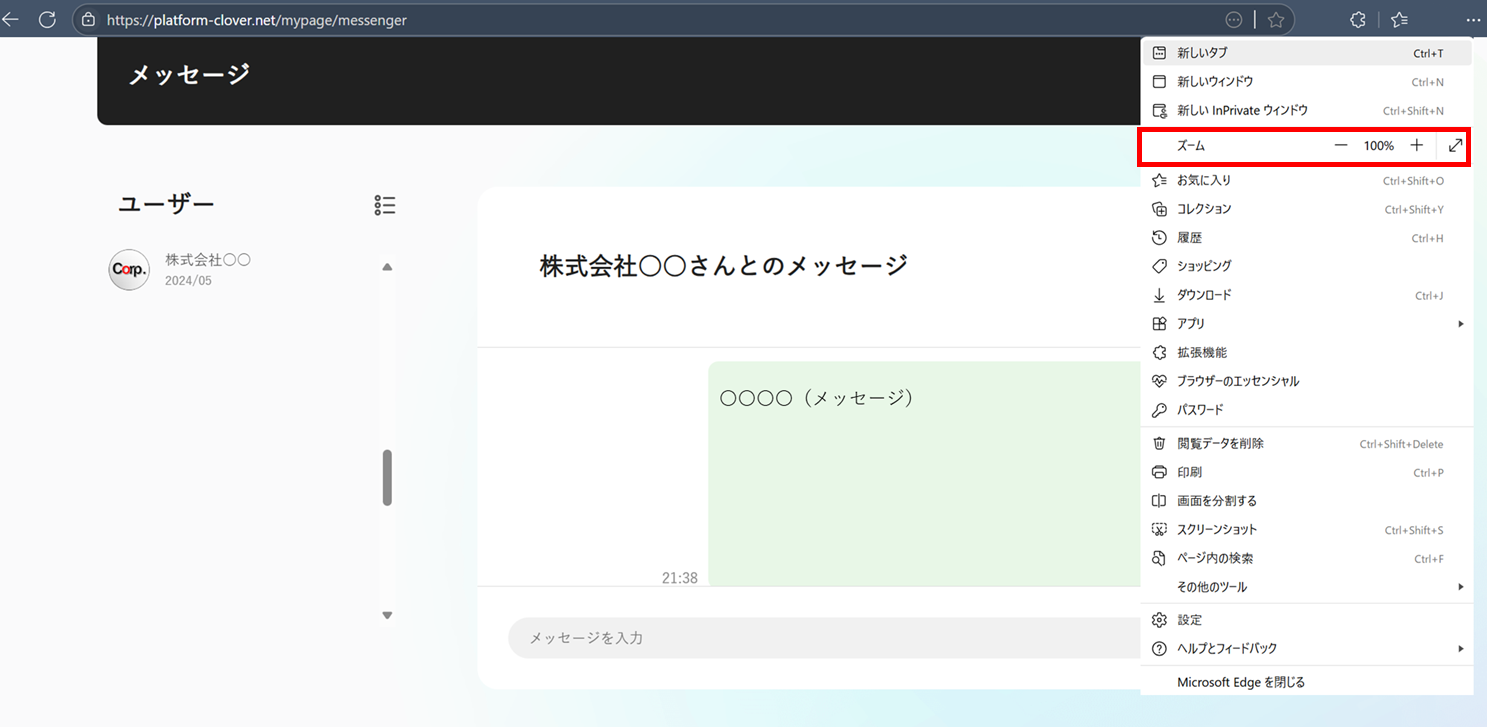Click the three-dots settings and more button

pos(1471,19)
